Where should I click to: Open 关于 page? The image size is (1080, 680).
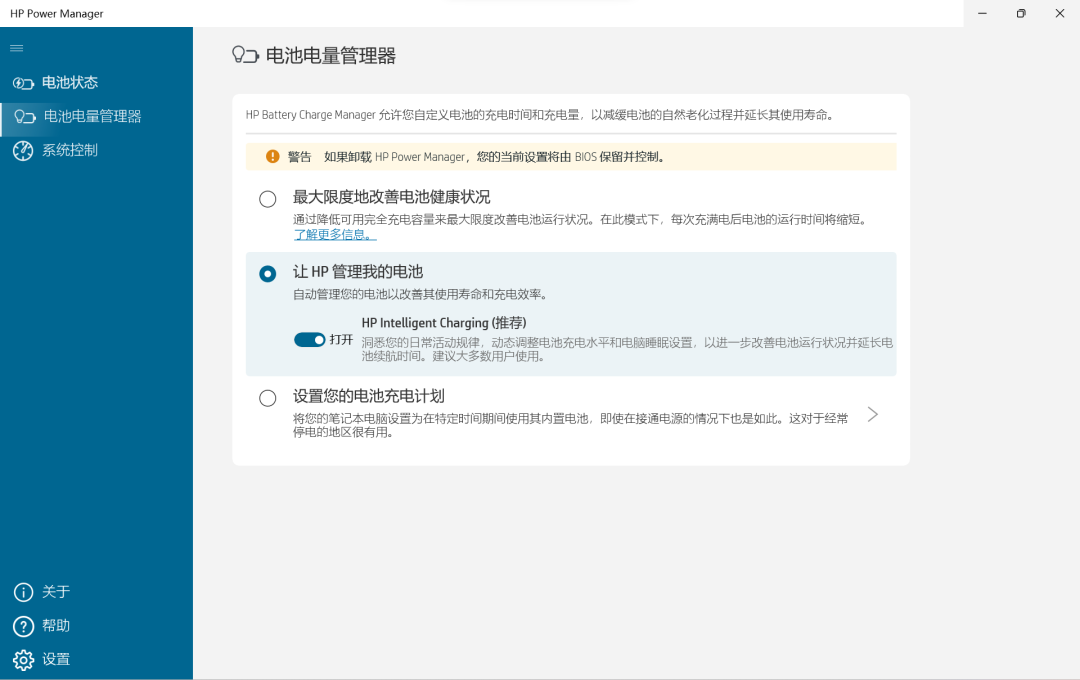click(x=56, y=592)
